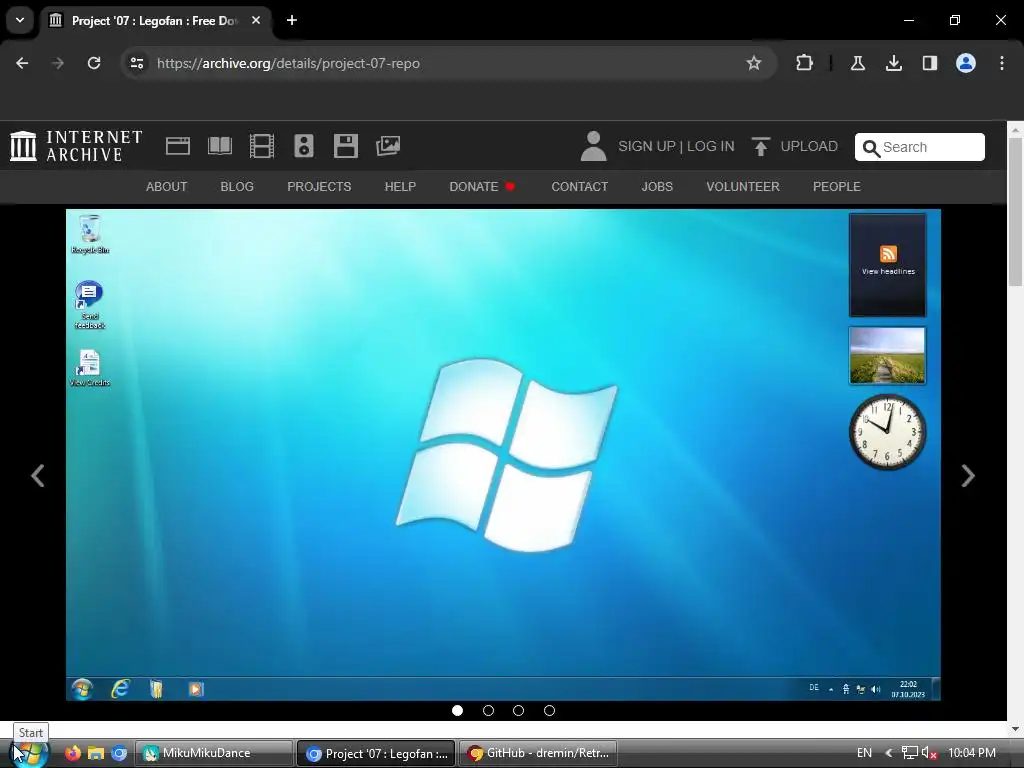Screen dimensions: 1024x768
Task: Click the Windows 7 desktop screenshot image
Action: point(503,455)
